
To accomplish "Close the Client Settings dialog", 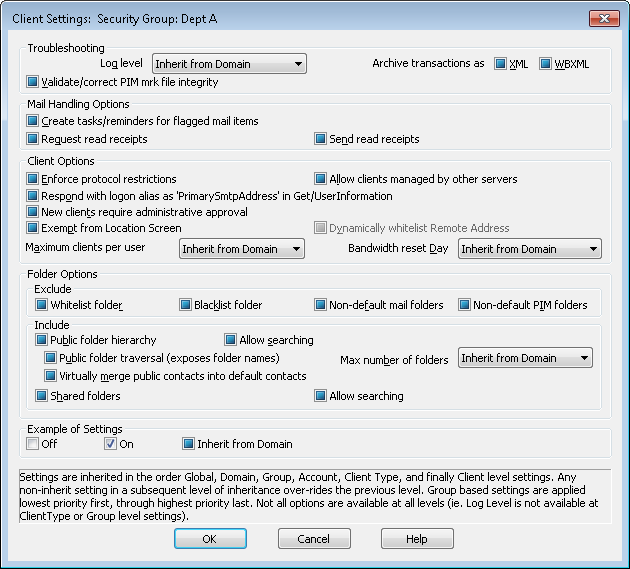I will tap(603, 18).
